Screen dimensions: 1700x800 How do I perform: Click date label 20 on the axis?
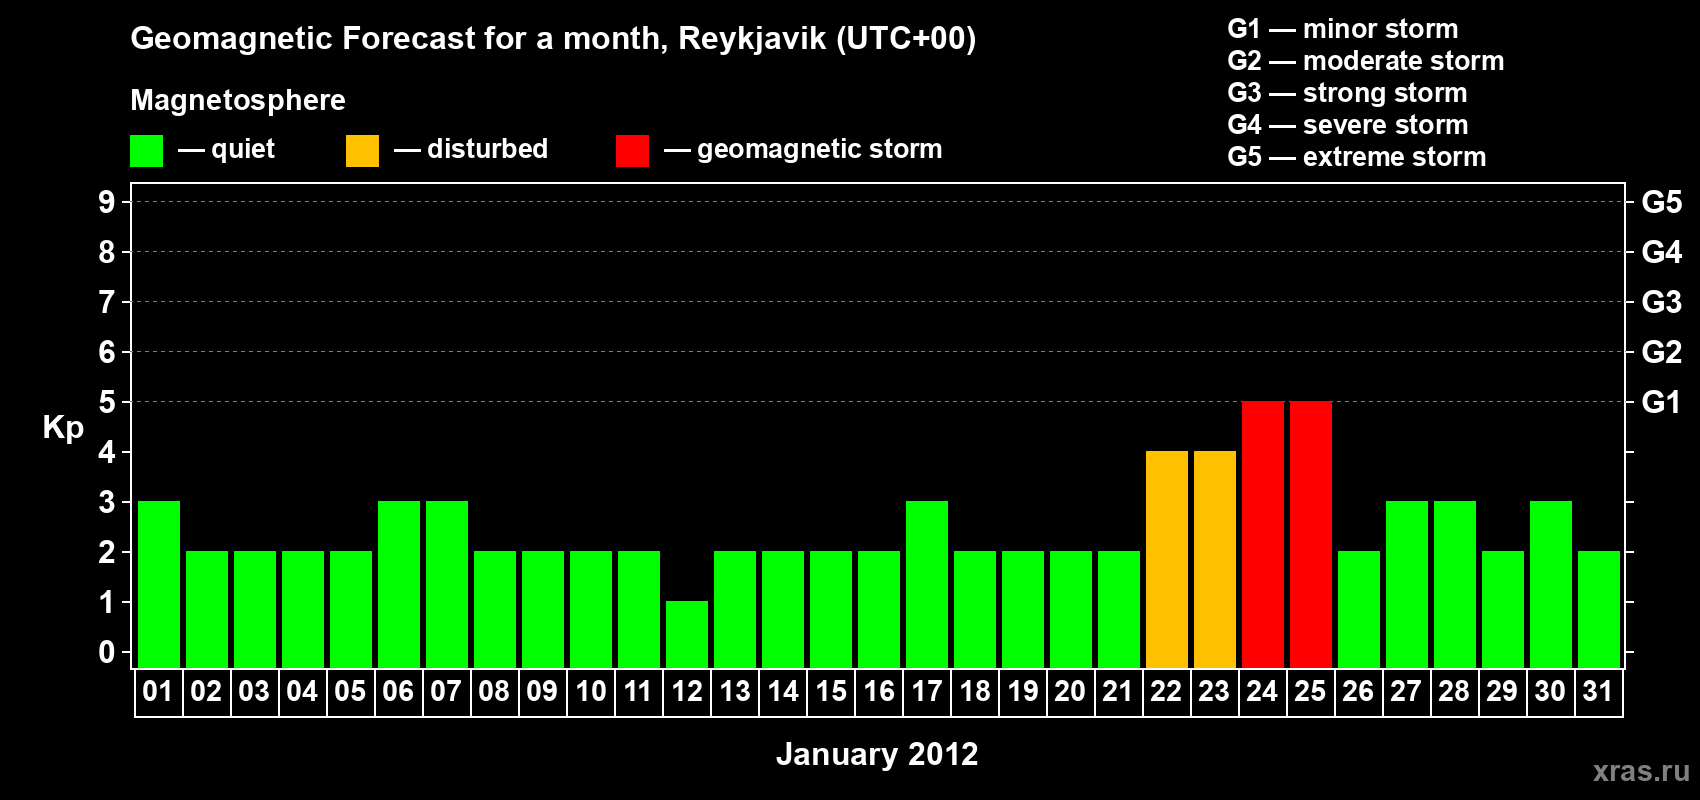tap(1070, 691)
